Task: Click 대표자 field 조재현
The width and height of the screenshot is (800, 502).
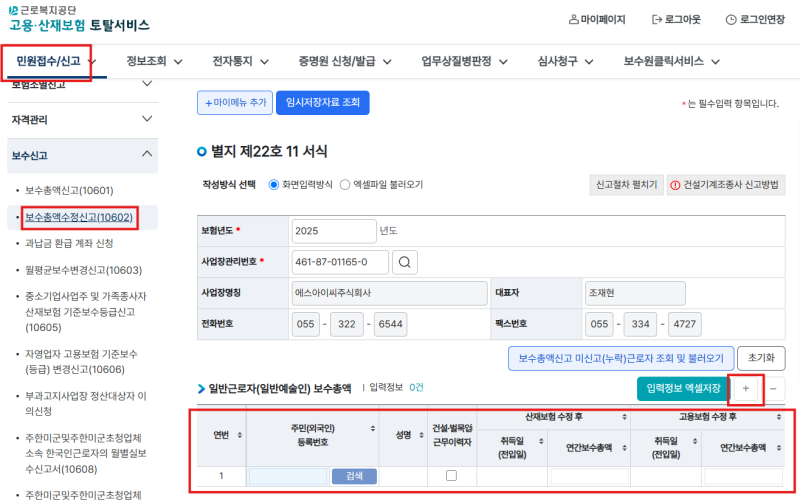Action: (x=635, y=293)
